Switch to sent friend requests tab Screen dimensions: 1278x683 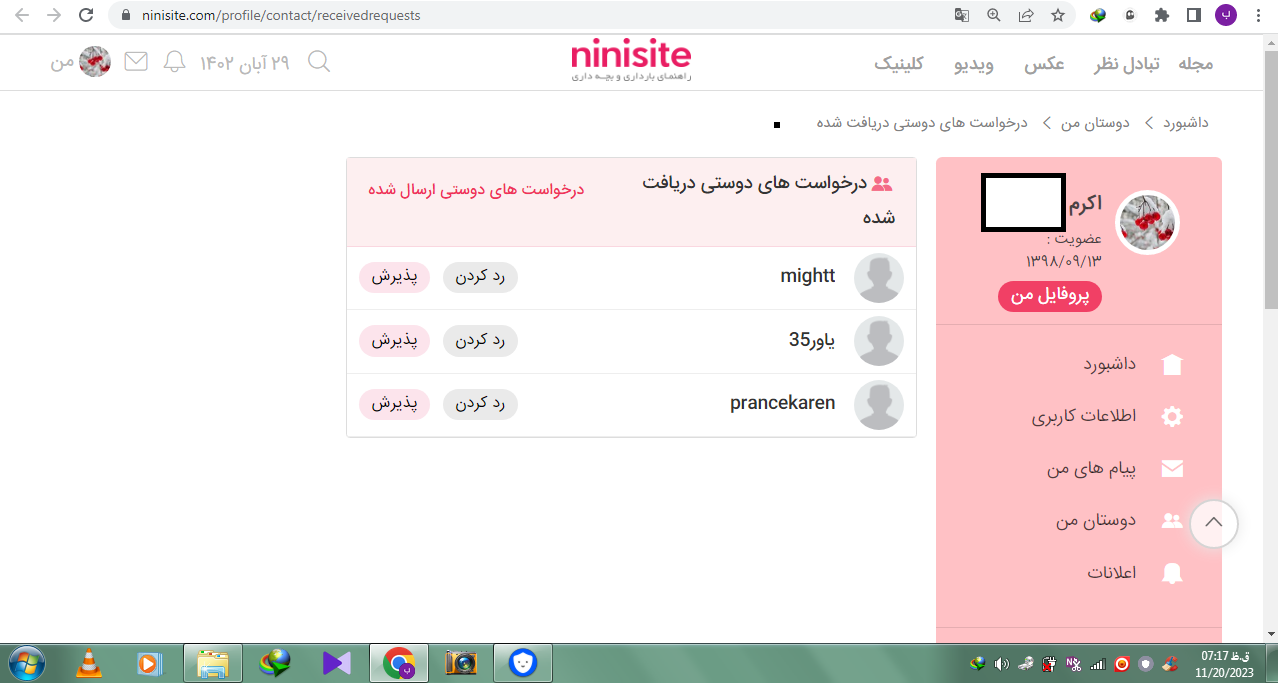coord(476,189)
